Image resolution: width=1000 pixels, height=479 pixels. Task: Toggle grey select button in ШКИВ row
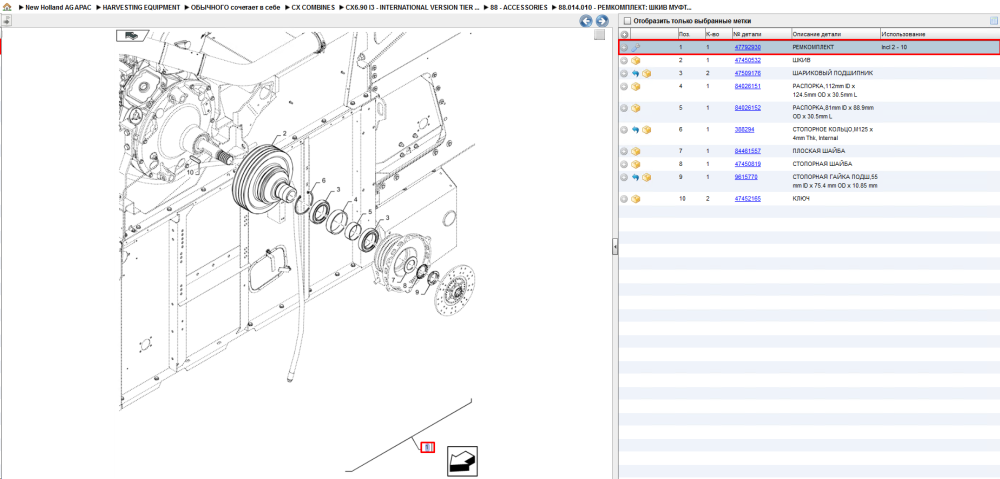[625, 61]
